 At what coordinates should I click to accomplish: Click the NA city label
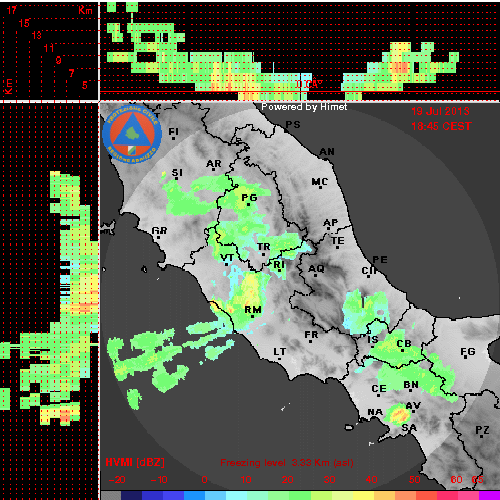(375, 412)
